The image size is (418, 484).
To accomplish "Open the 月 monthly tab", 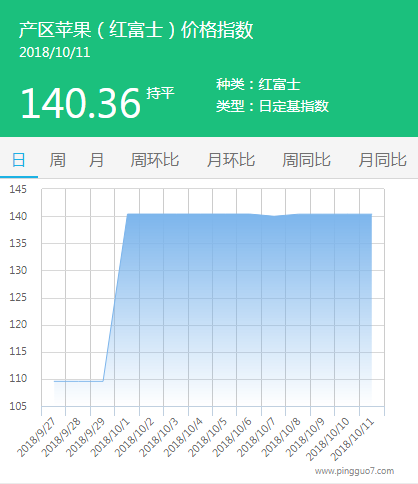I will click(x=96, y=160).
